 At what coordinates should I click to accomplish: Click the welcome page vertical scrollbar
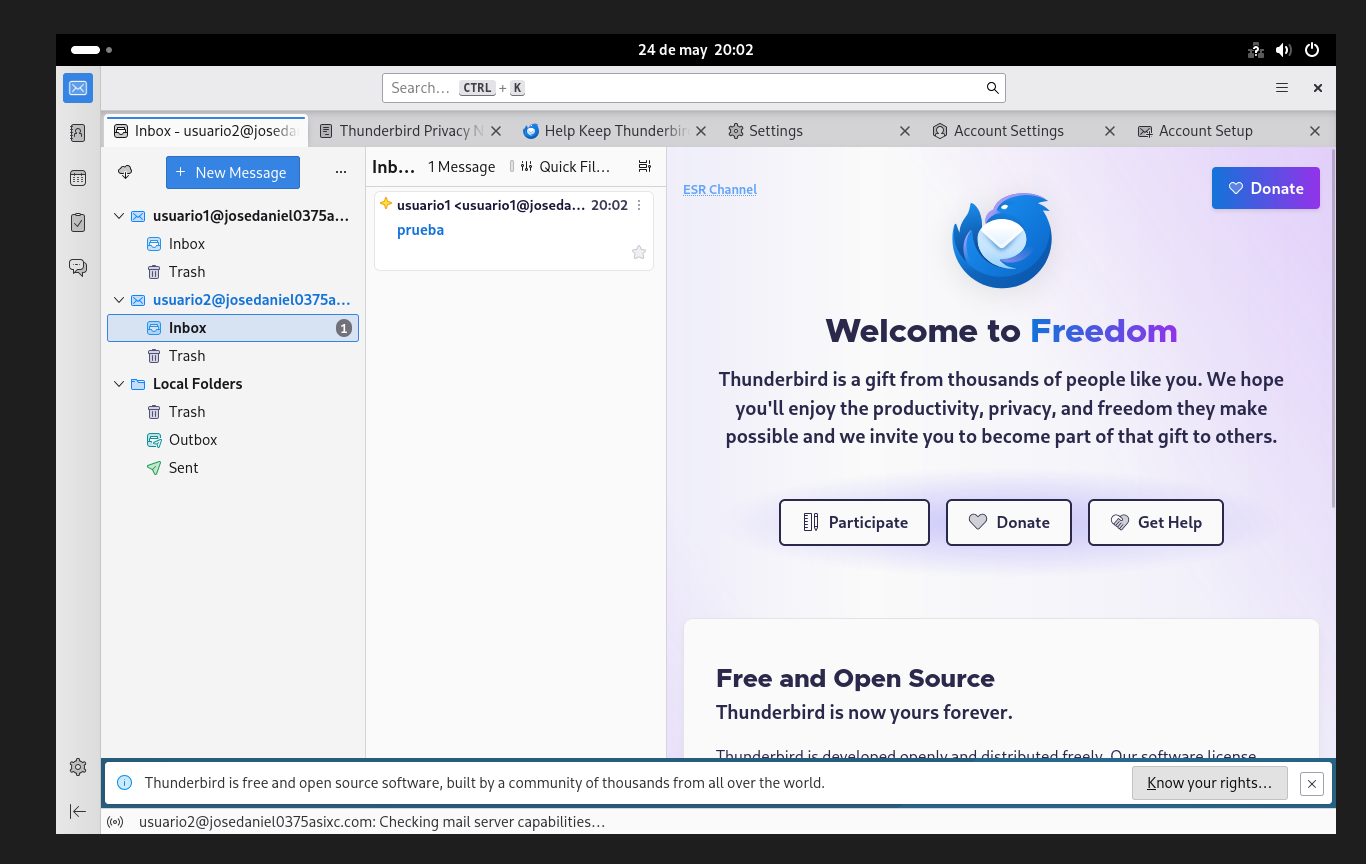1332,330
